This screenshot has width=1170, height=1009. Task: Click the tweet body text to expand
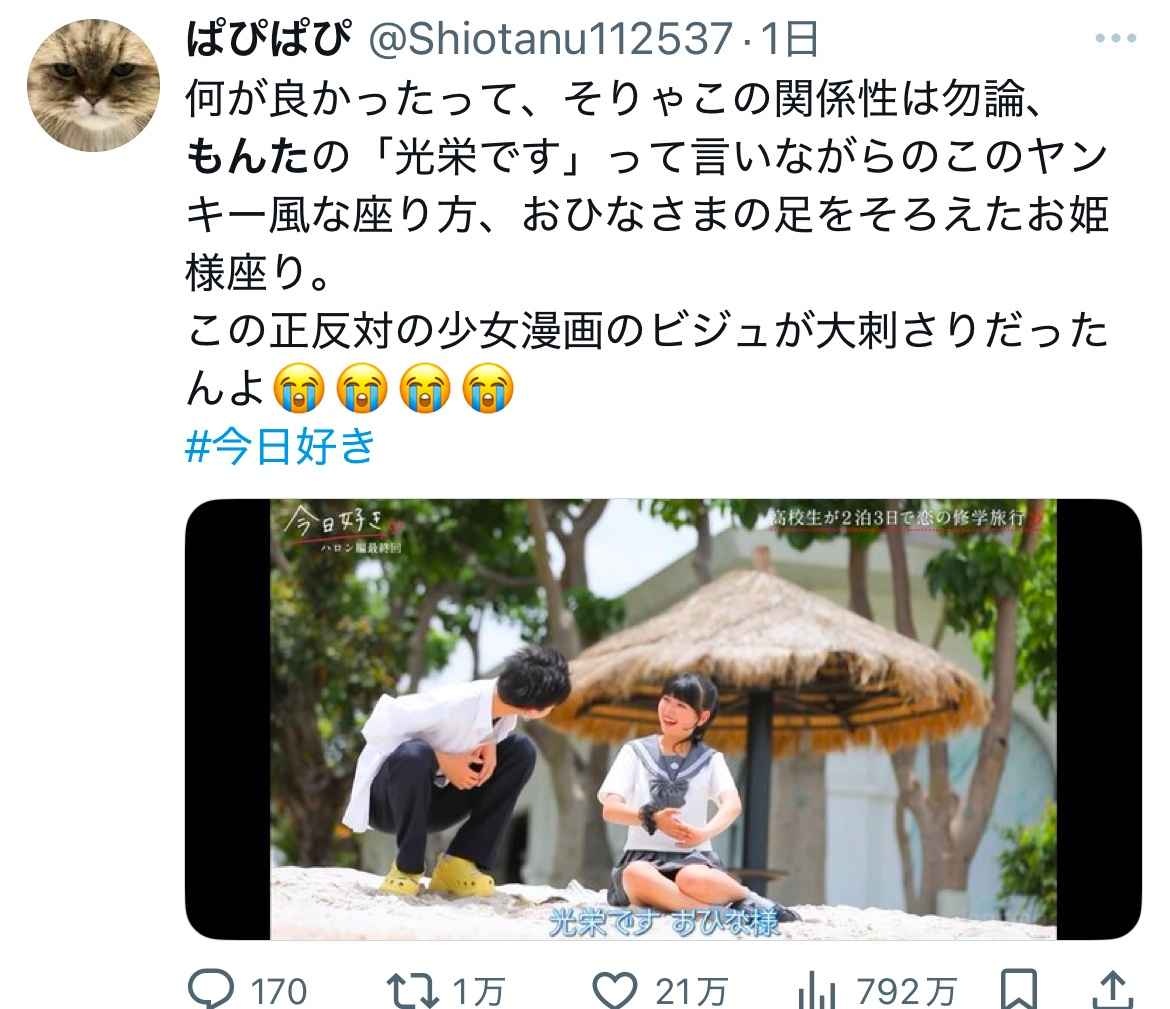646,243
